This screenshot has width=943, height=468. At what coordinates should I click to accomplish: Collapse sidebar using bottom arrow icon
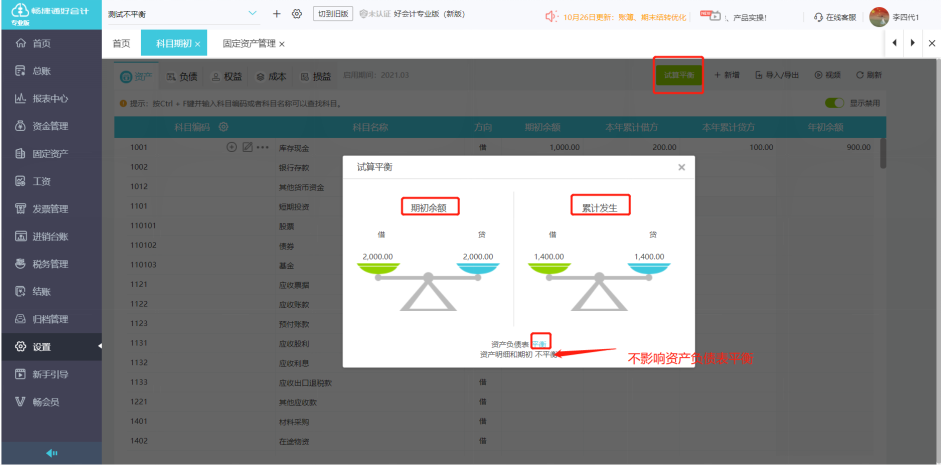coord(51,454)
